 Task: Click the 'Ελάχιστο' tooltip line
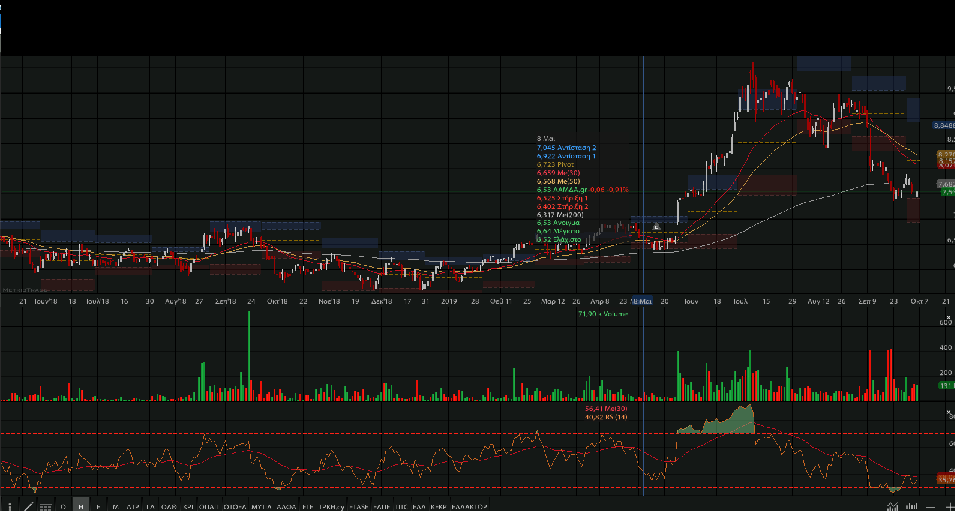point(559,240)
